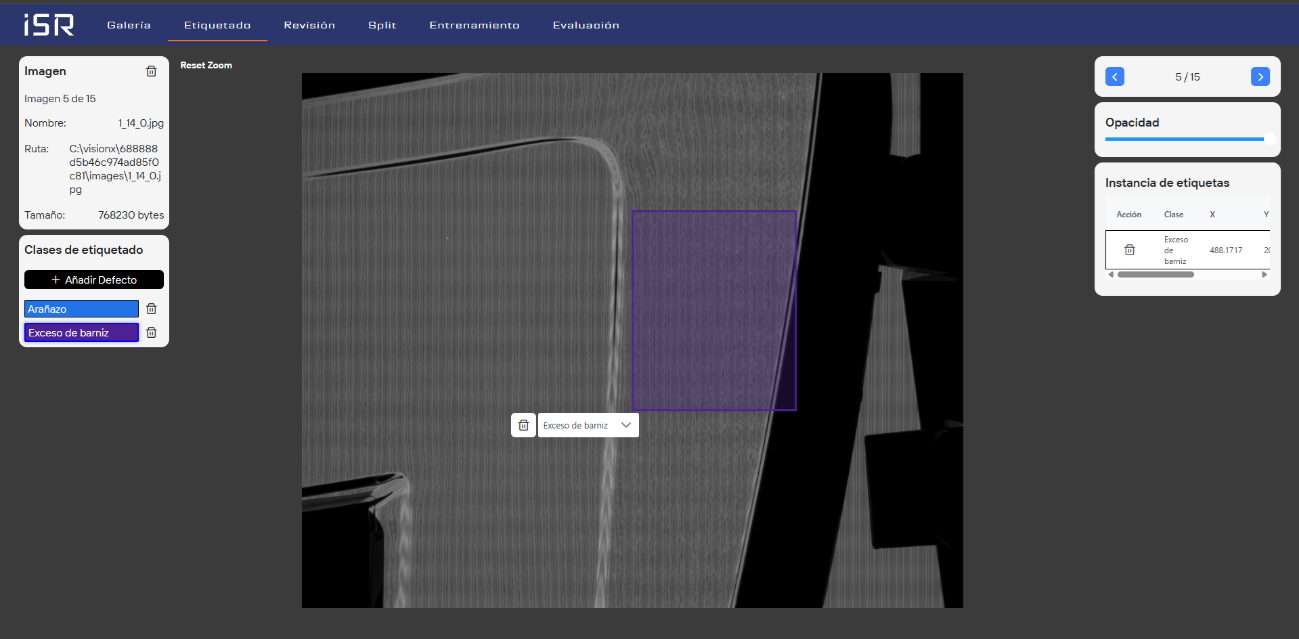Go to the previous image

pyautogui.click(x=1115, y=77)
